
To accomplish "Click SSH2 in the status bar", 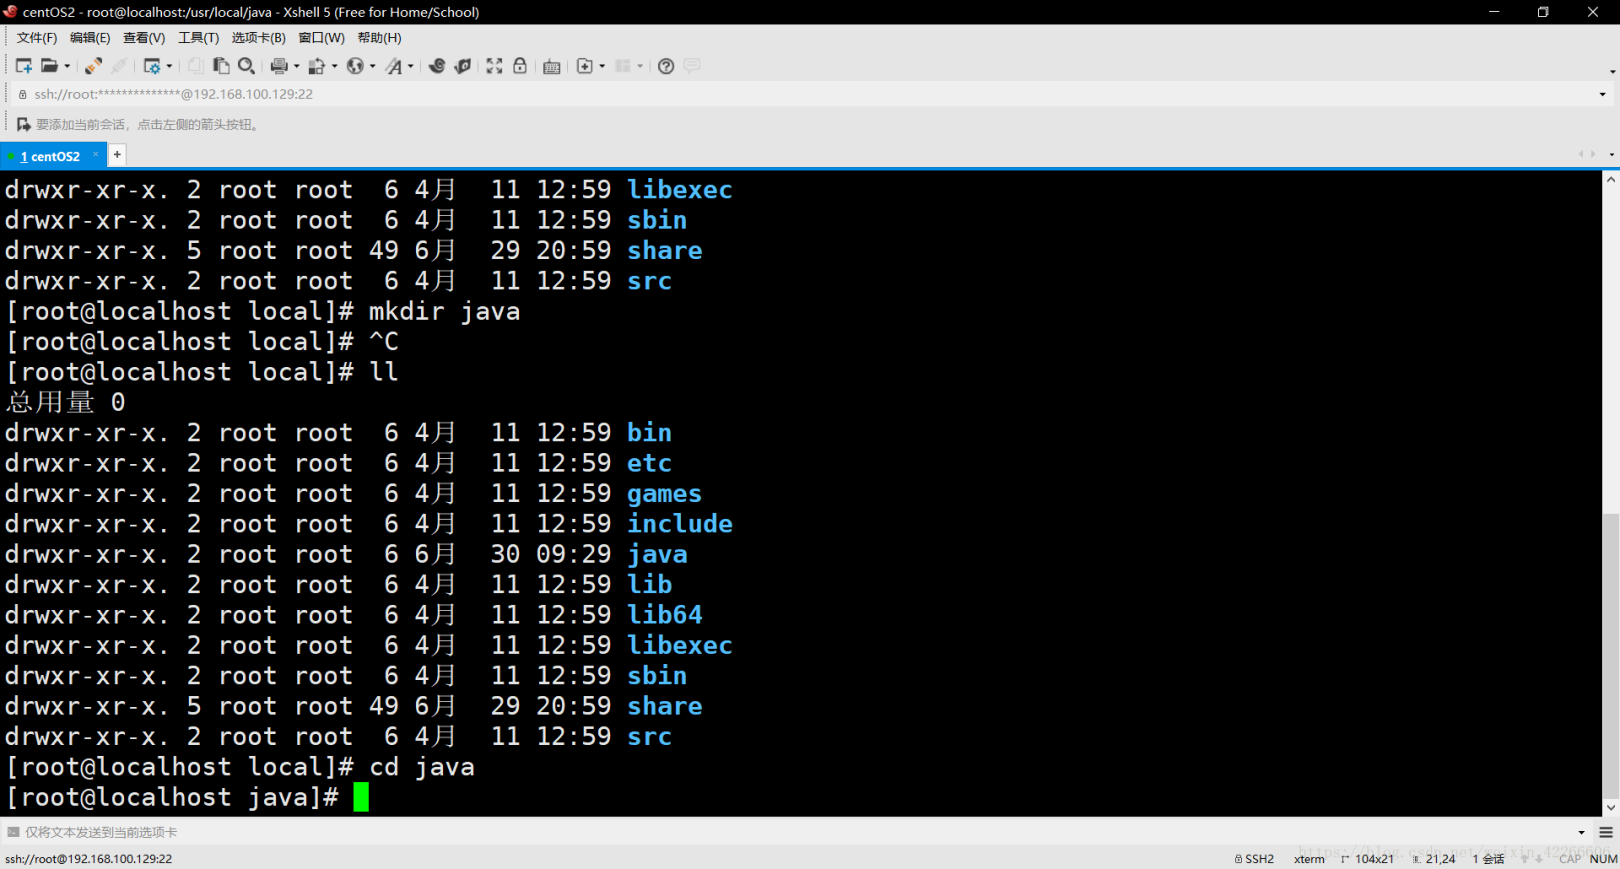I will tap(1255, 859).
